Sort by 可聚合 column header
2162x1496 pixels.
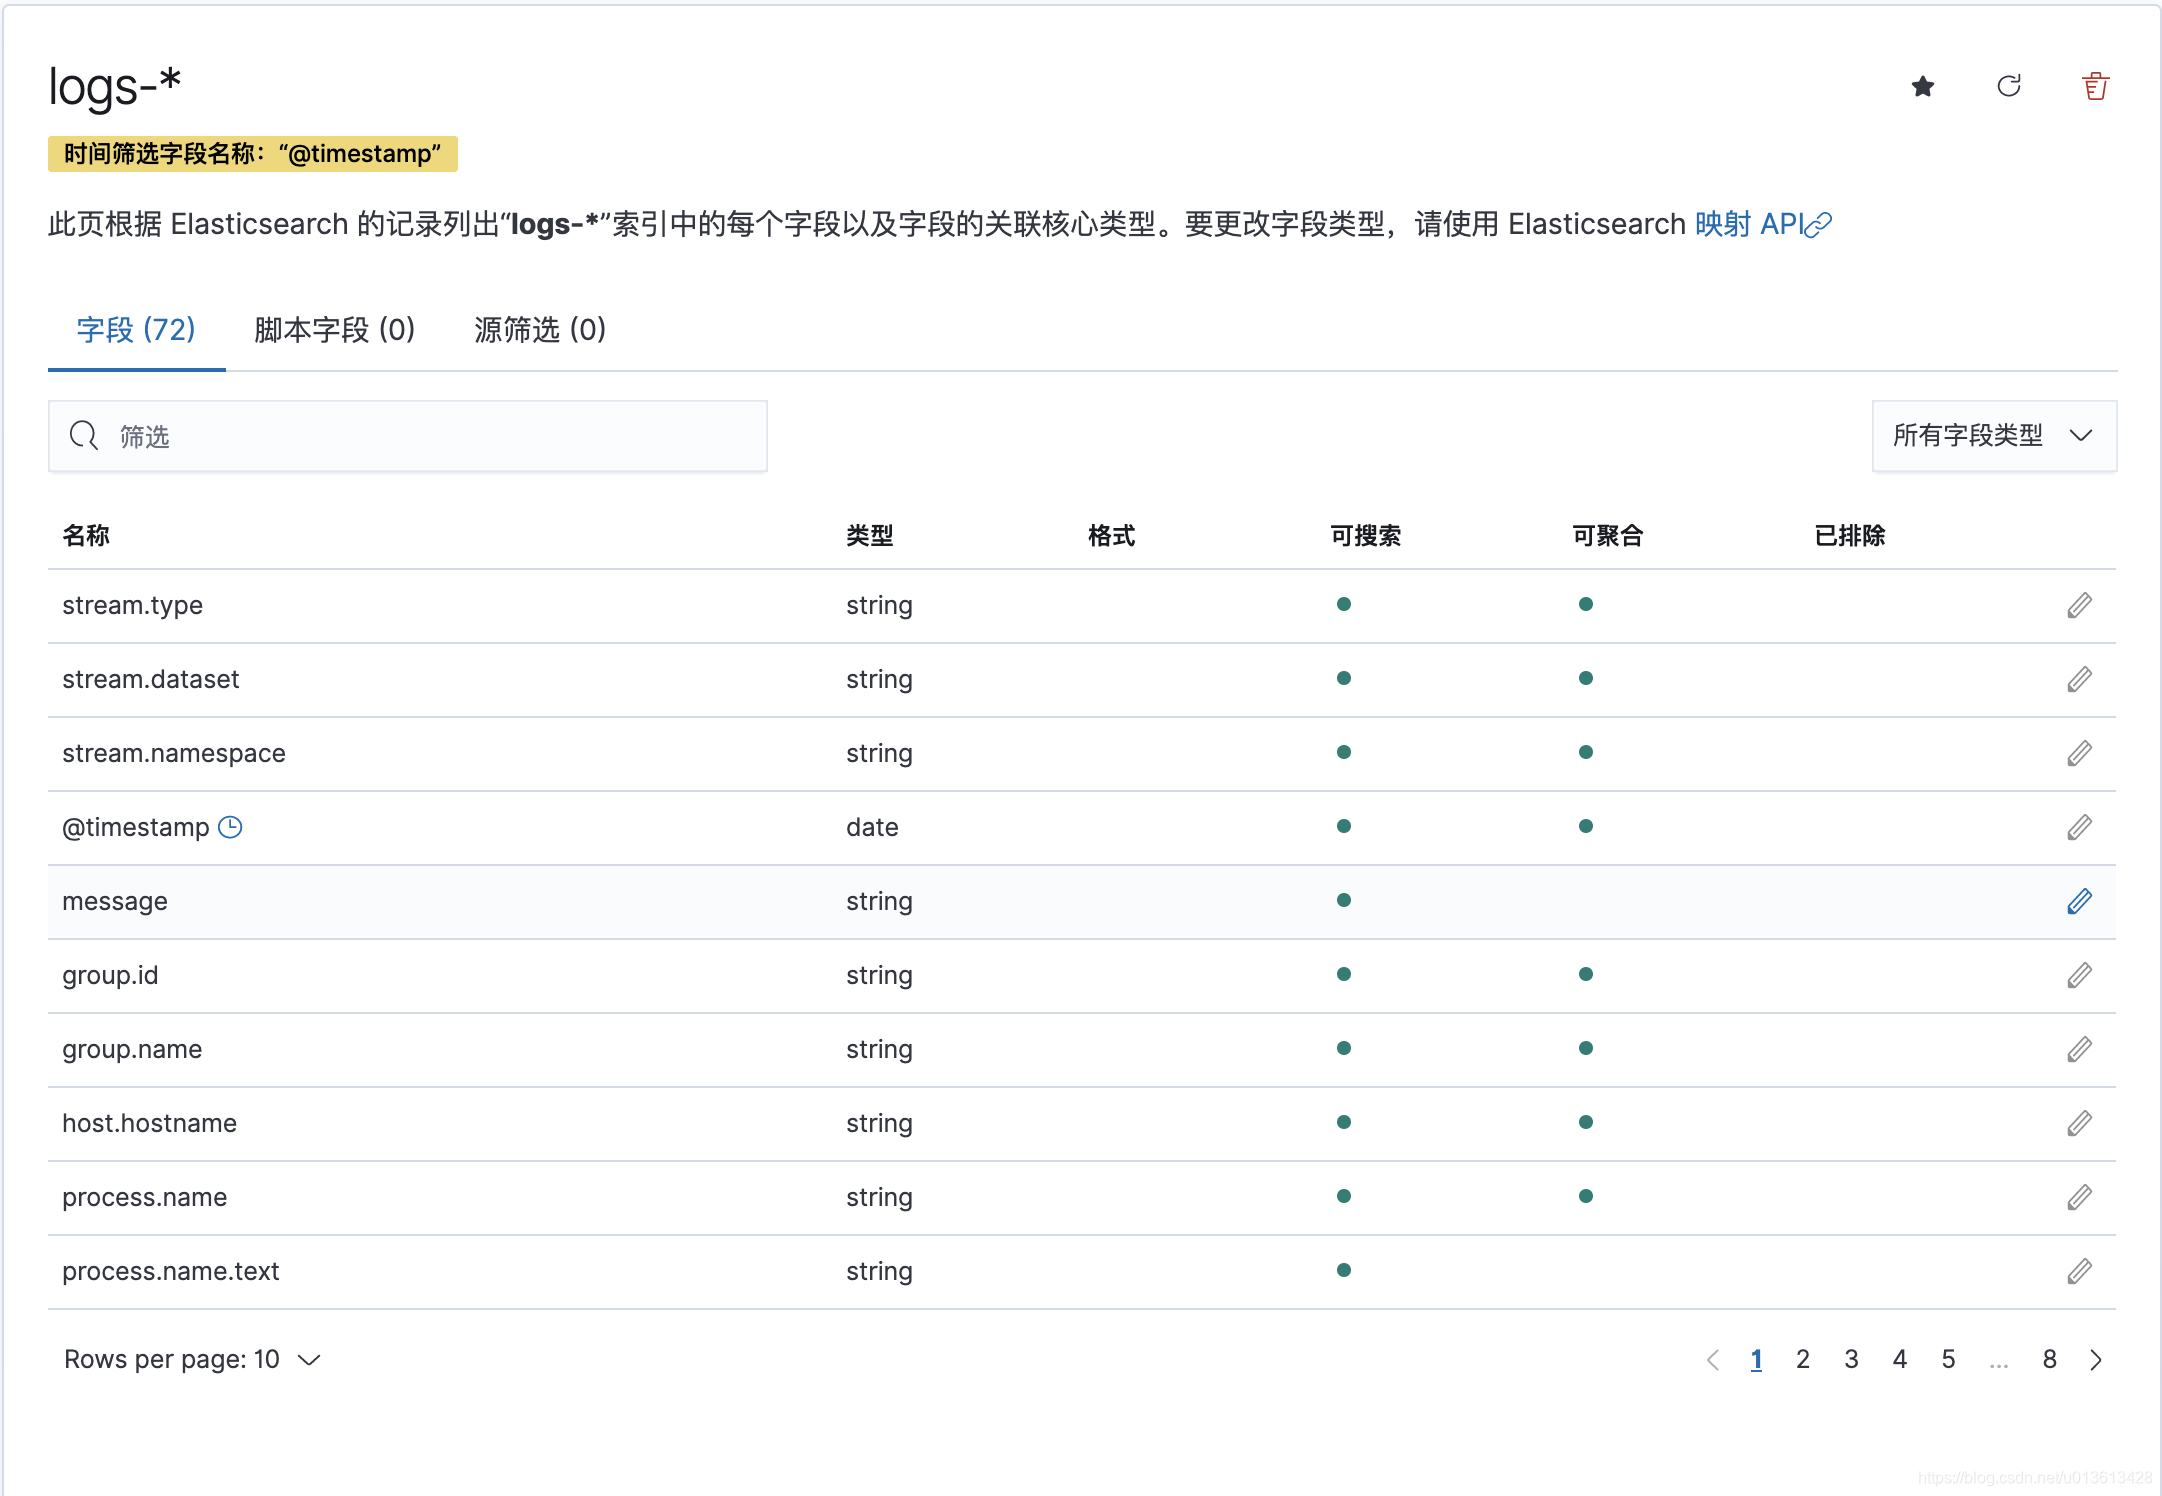pos(1608,536)
